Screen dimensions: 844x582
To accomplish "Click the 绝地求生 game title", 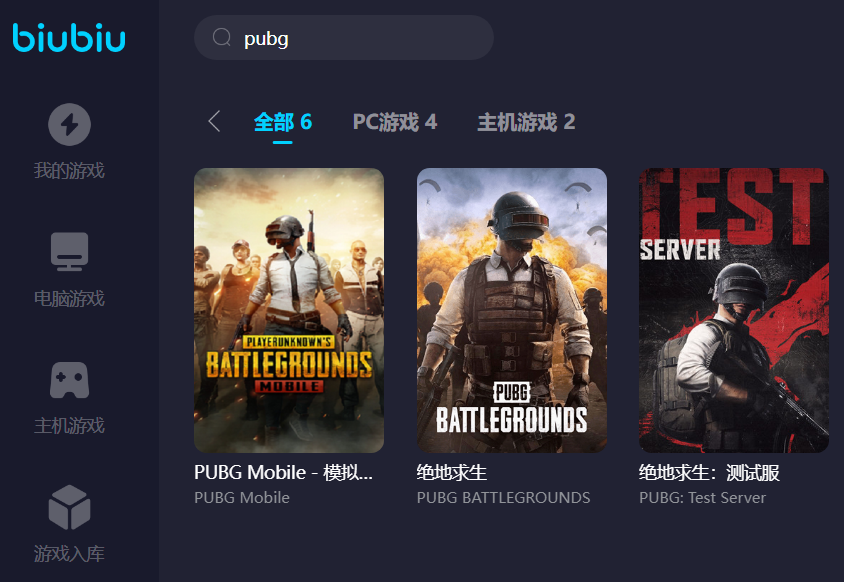I will point(452,472).
